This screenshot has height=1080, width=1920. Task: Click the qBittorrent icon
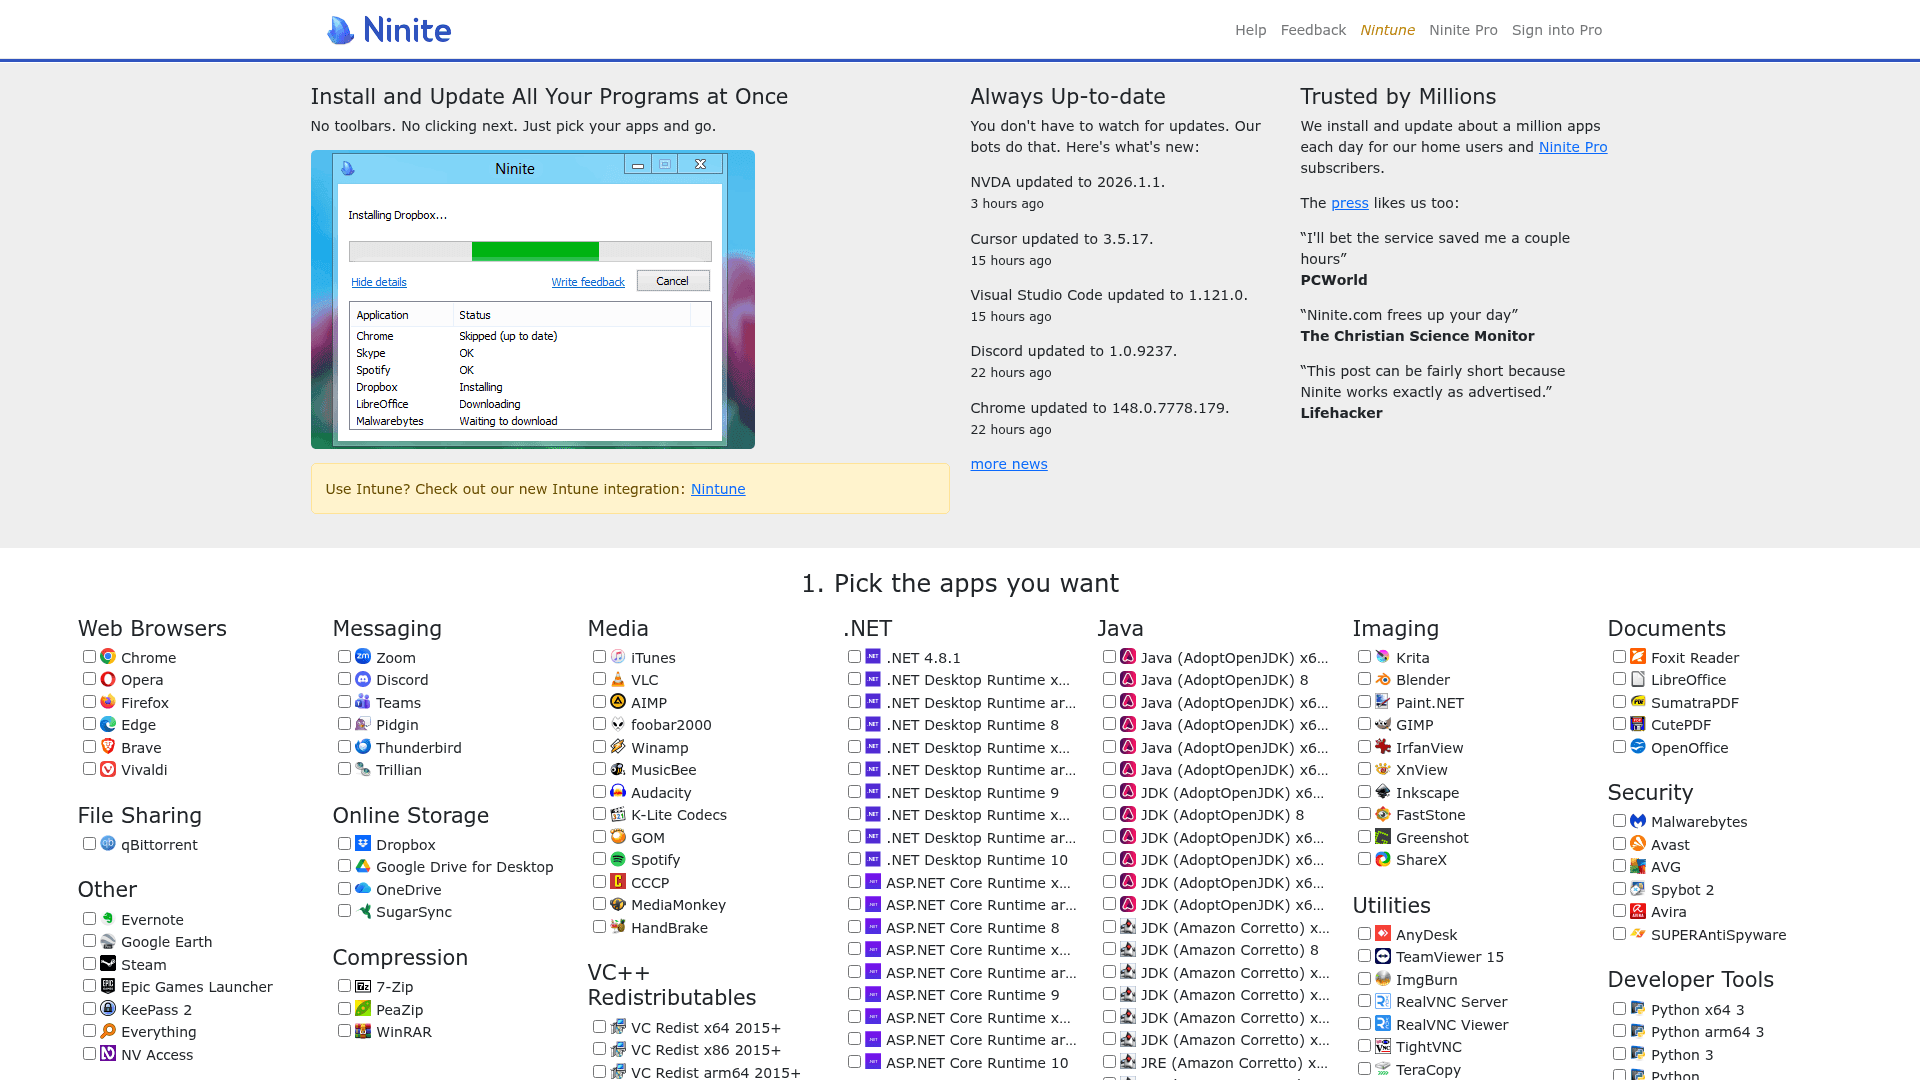pos(108,844)
